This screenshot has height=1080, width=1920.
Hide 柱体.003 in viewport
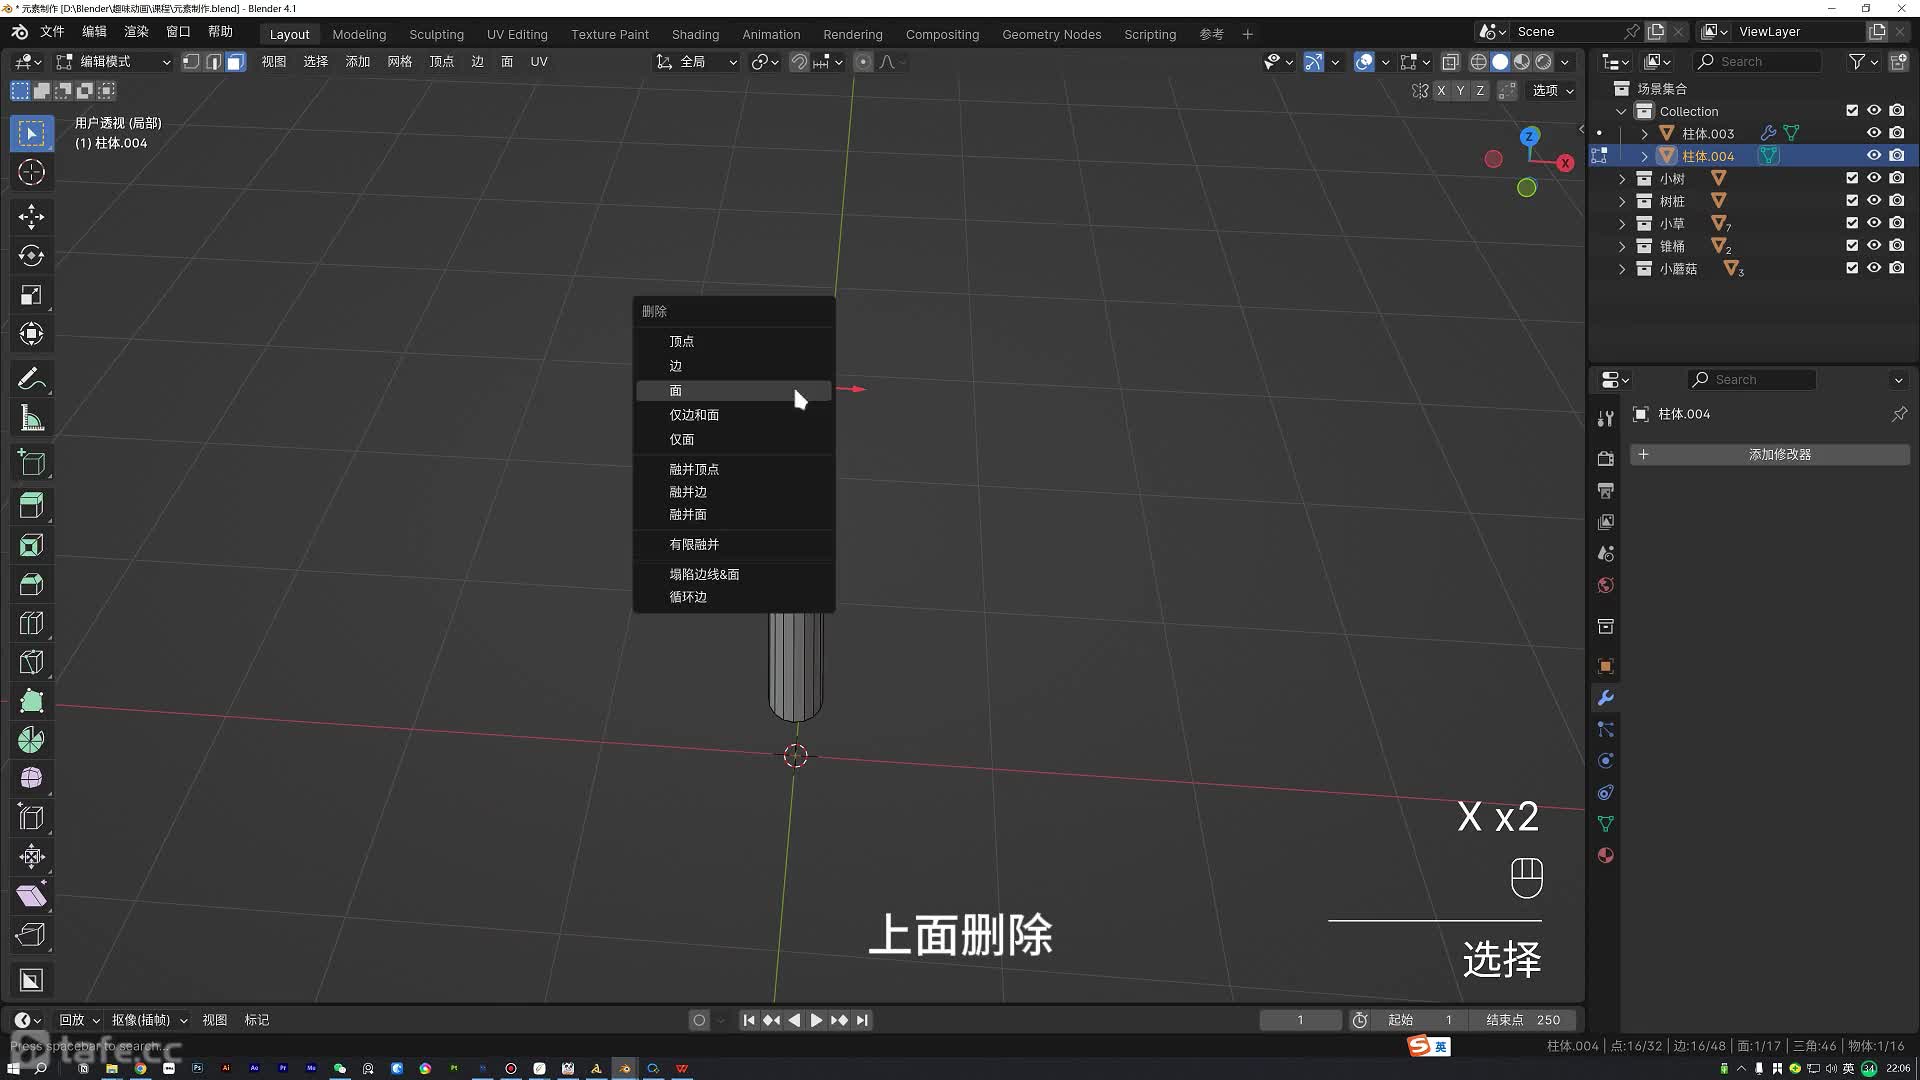point(1874,133)
